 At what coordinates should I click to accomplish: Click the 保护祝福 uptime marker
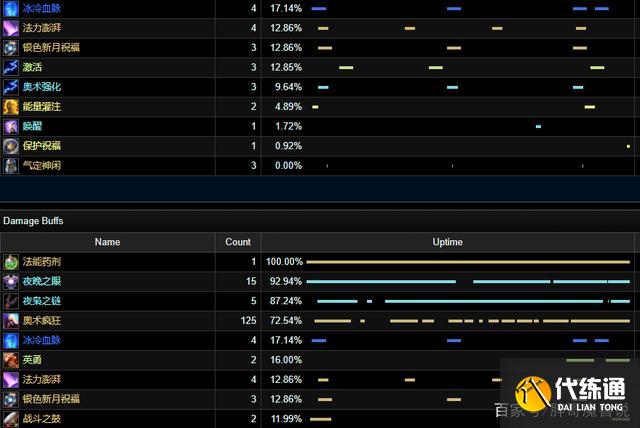(x=628, y=146)
